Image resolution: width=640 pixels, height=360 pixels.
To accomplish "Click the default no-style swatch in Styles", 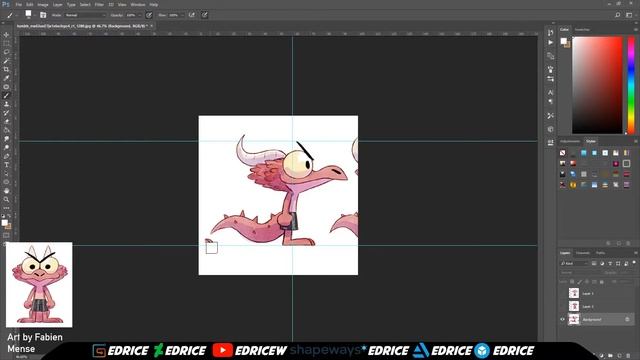I will click(563, 153).
